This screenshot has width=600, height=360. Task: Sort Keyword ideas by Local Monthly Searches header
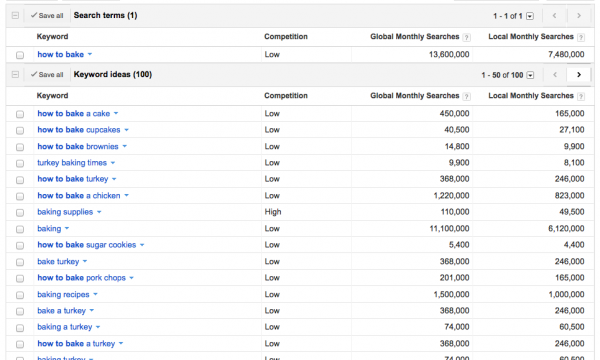point(531,96)
